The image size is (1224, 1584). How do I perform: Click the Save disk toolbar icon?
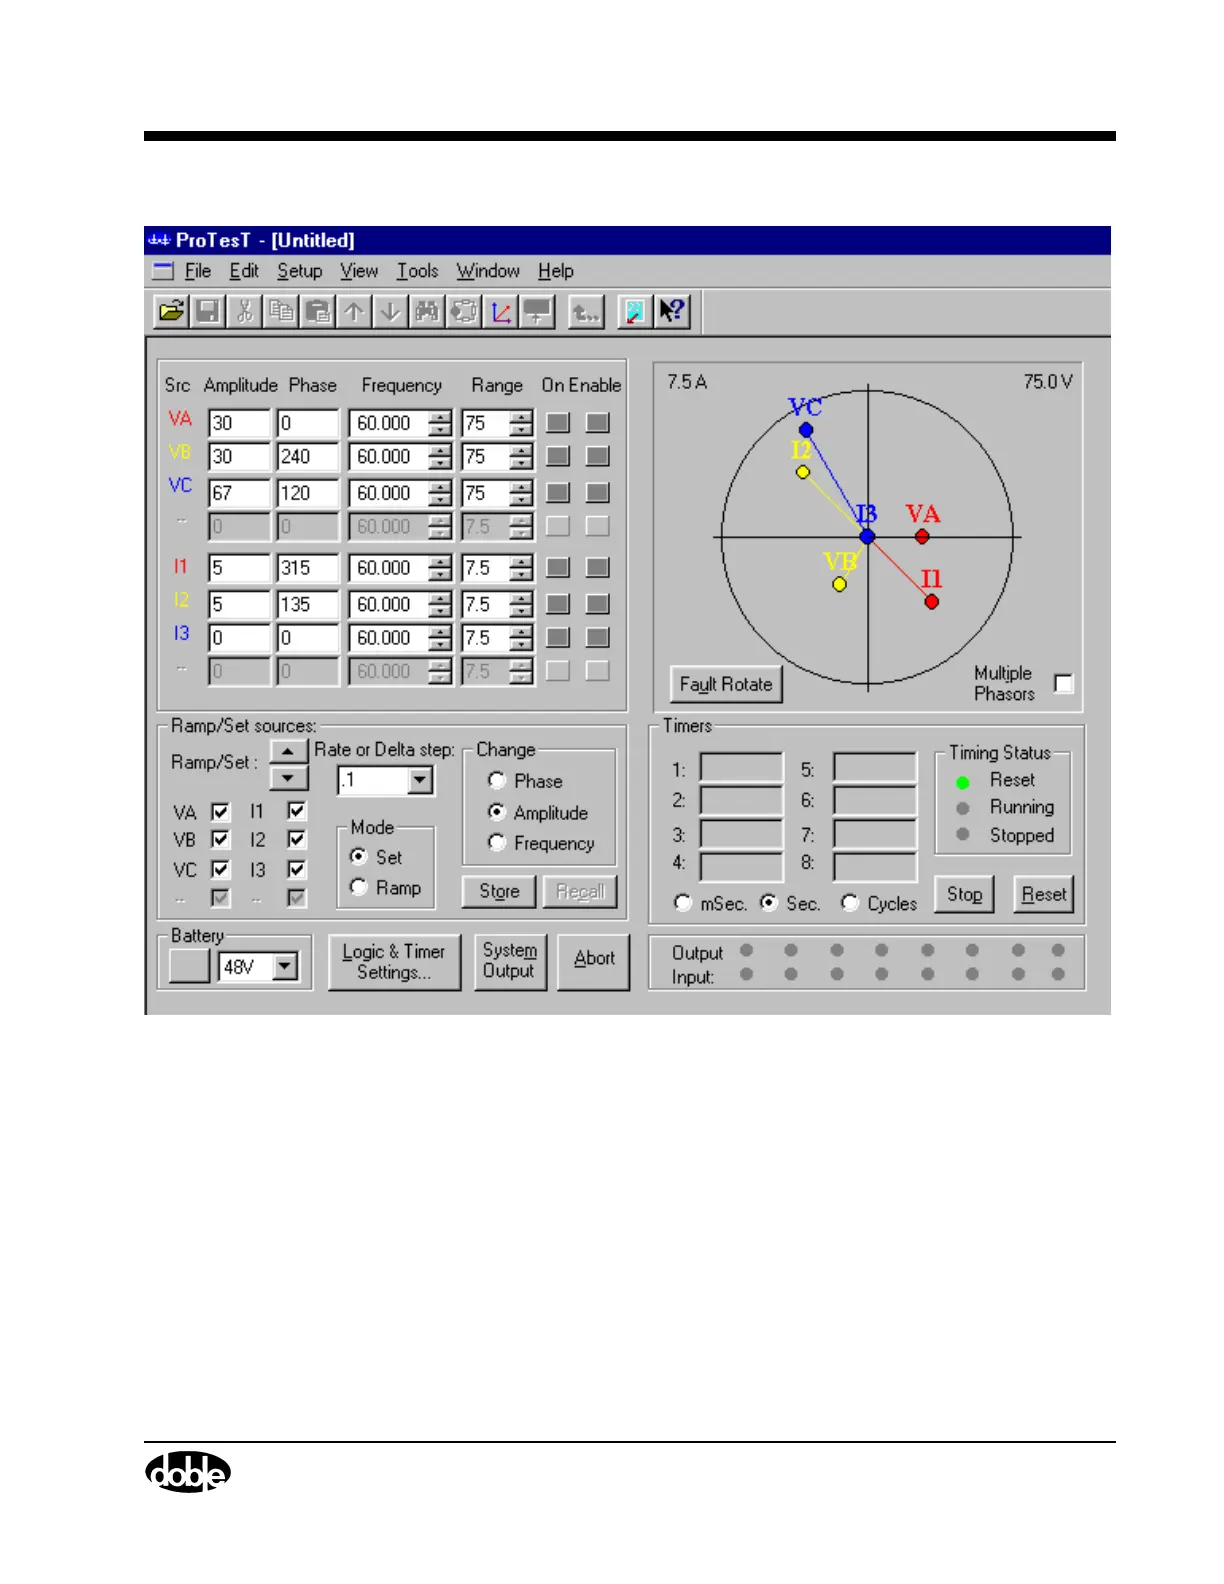208,311
